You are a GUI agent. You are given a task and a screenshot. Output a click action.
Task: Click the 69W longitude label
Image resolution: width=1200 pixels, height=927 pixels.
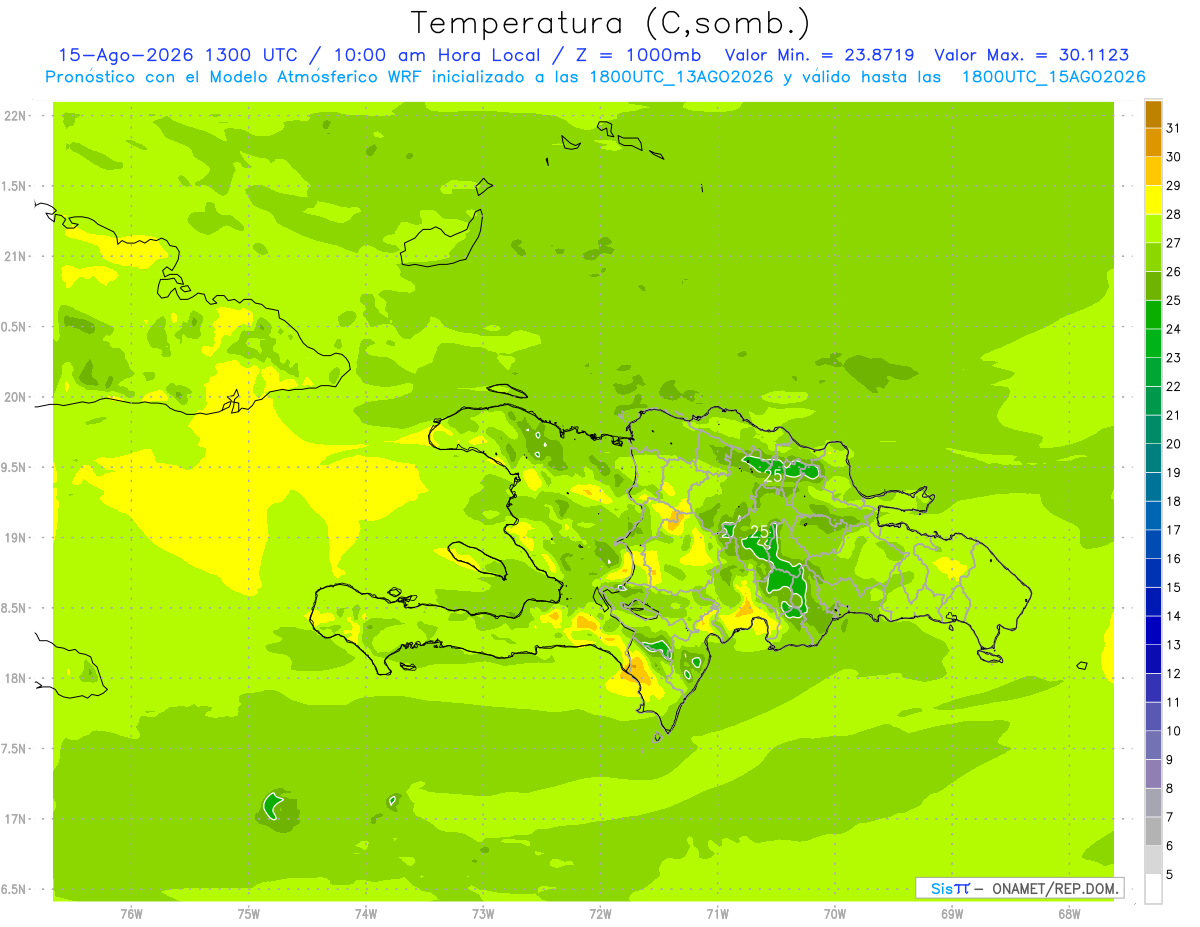click(x=952, y=914)
